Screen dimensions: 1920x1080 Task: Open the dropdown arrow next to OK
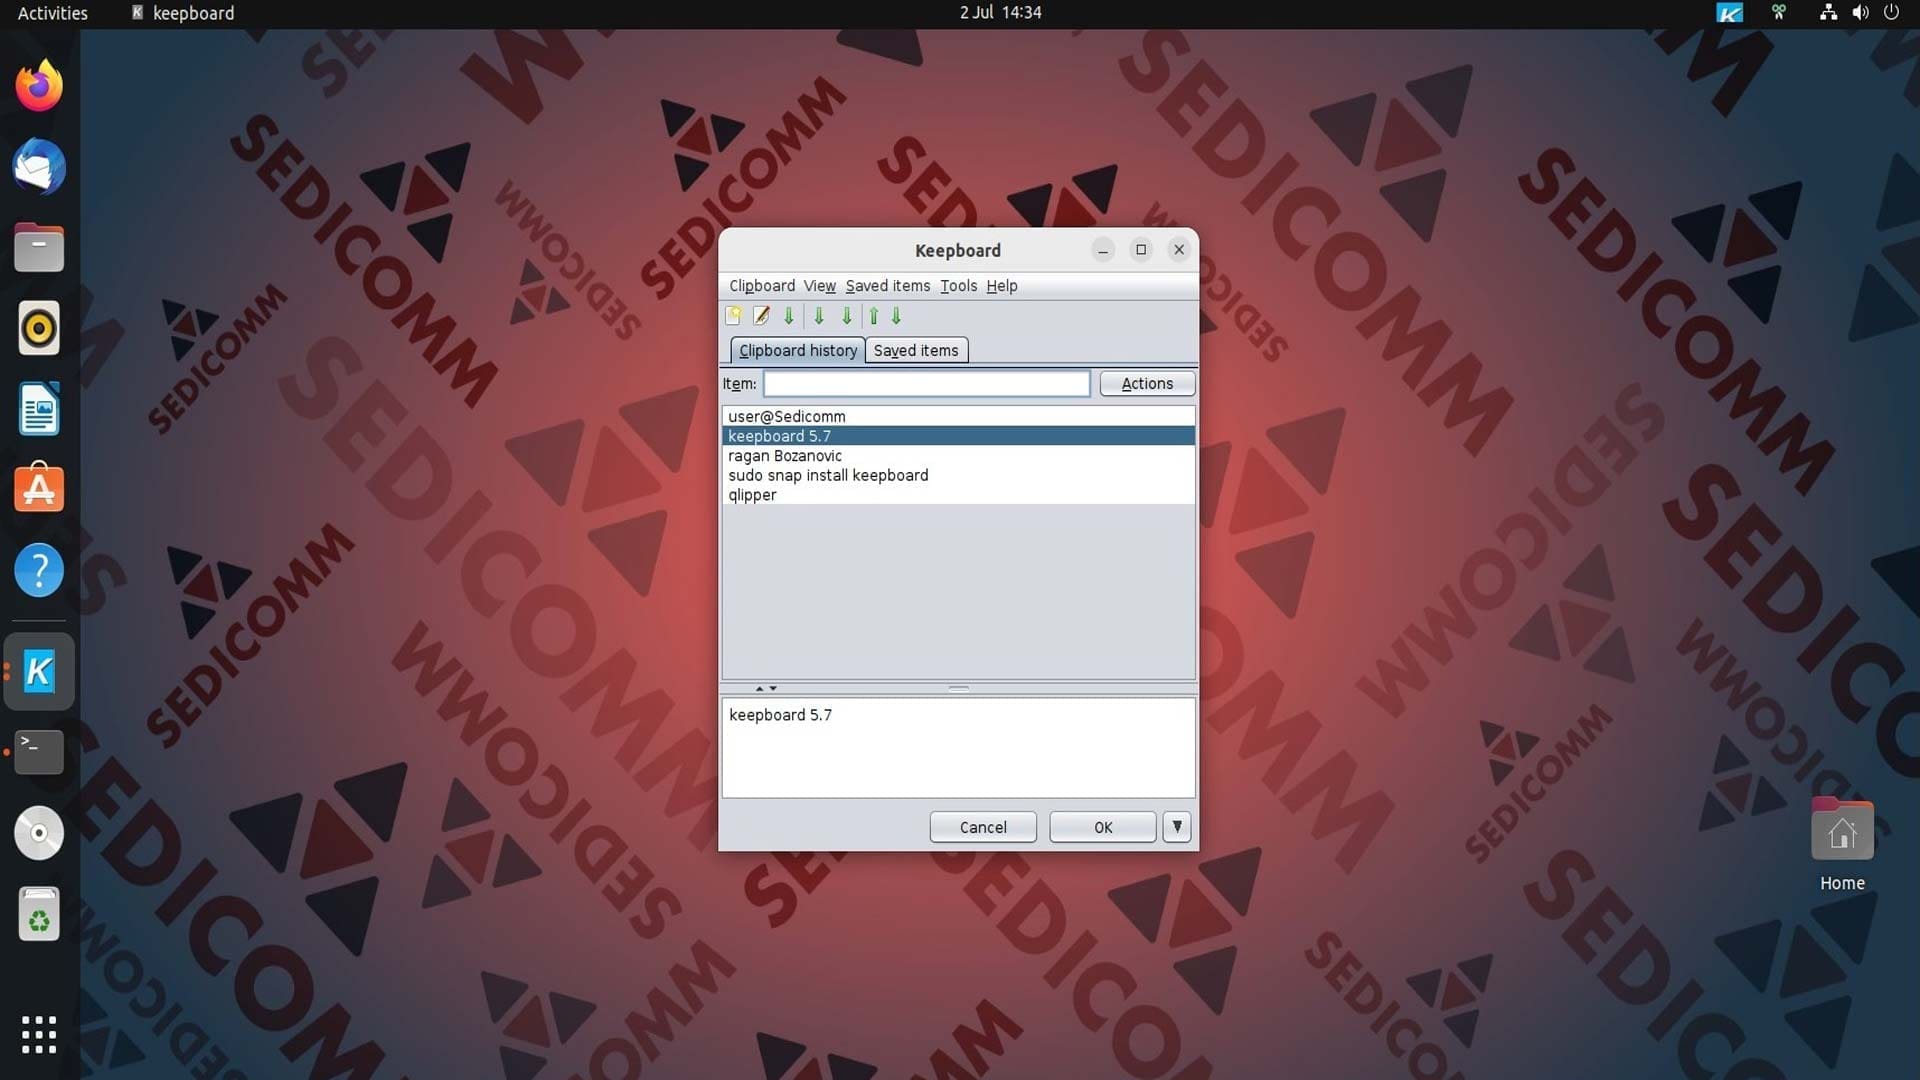(x=1177, y=827)
